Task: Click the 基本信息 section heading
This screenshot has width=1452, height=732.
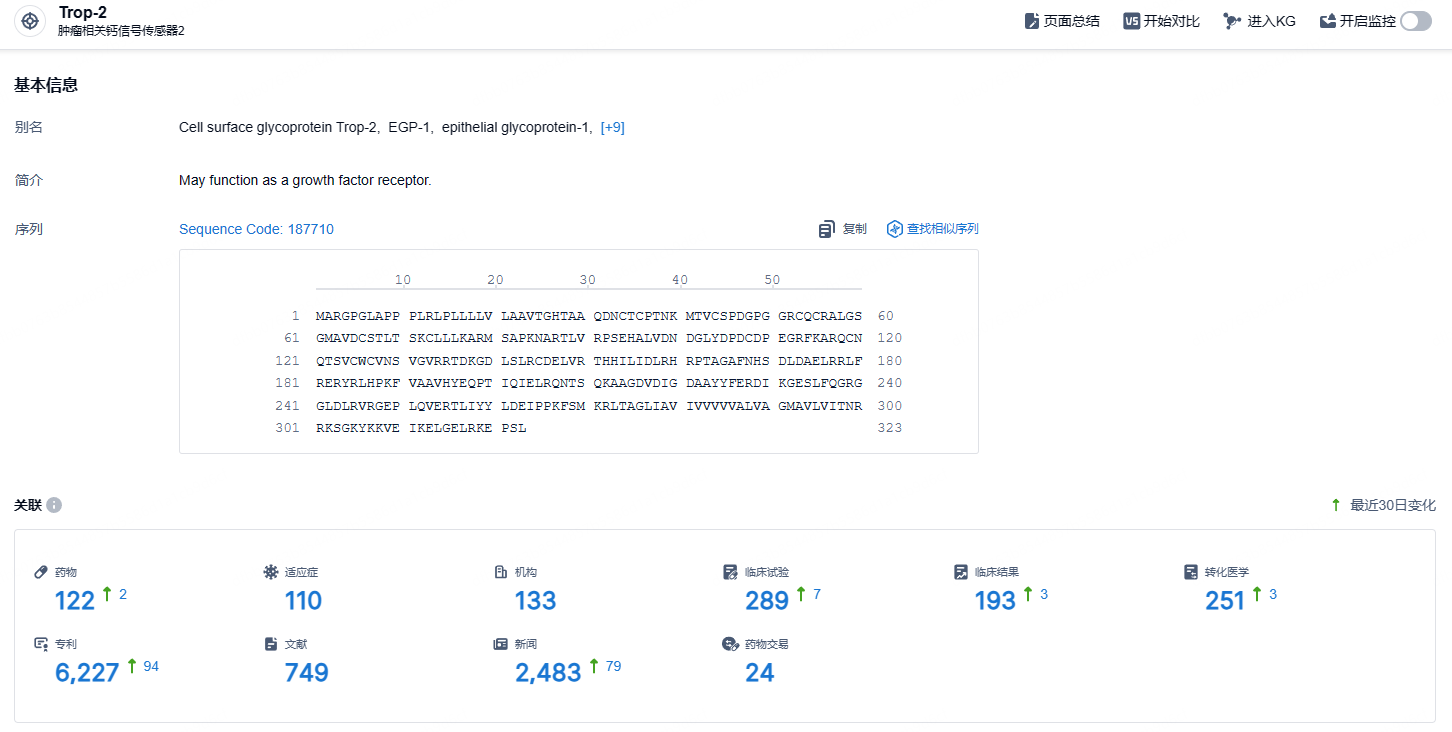Action: [46, 85]
